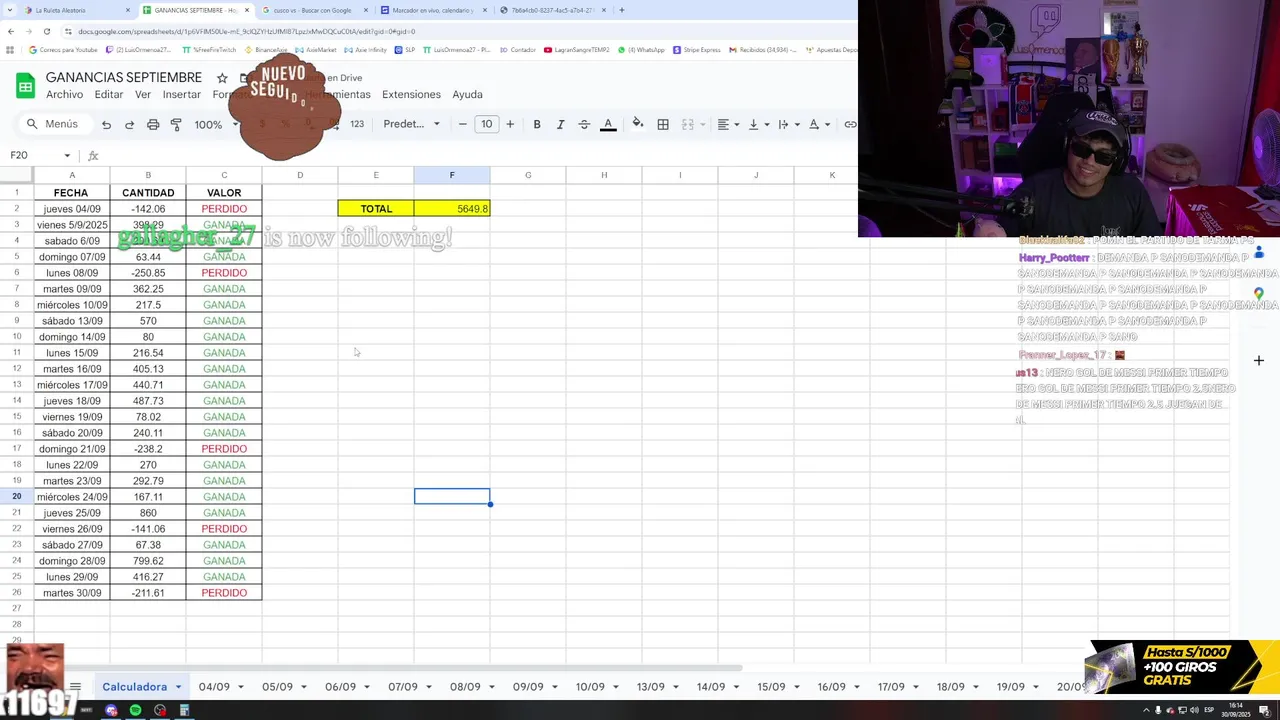Decrease font size with minus button

coord(462,124)
